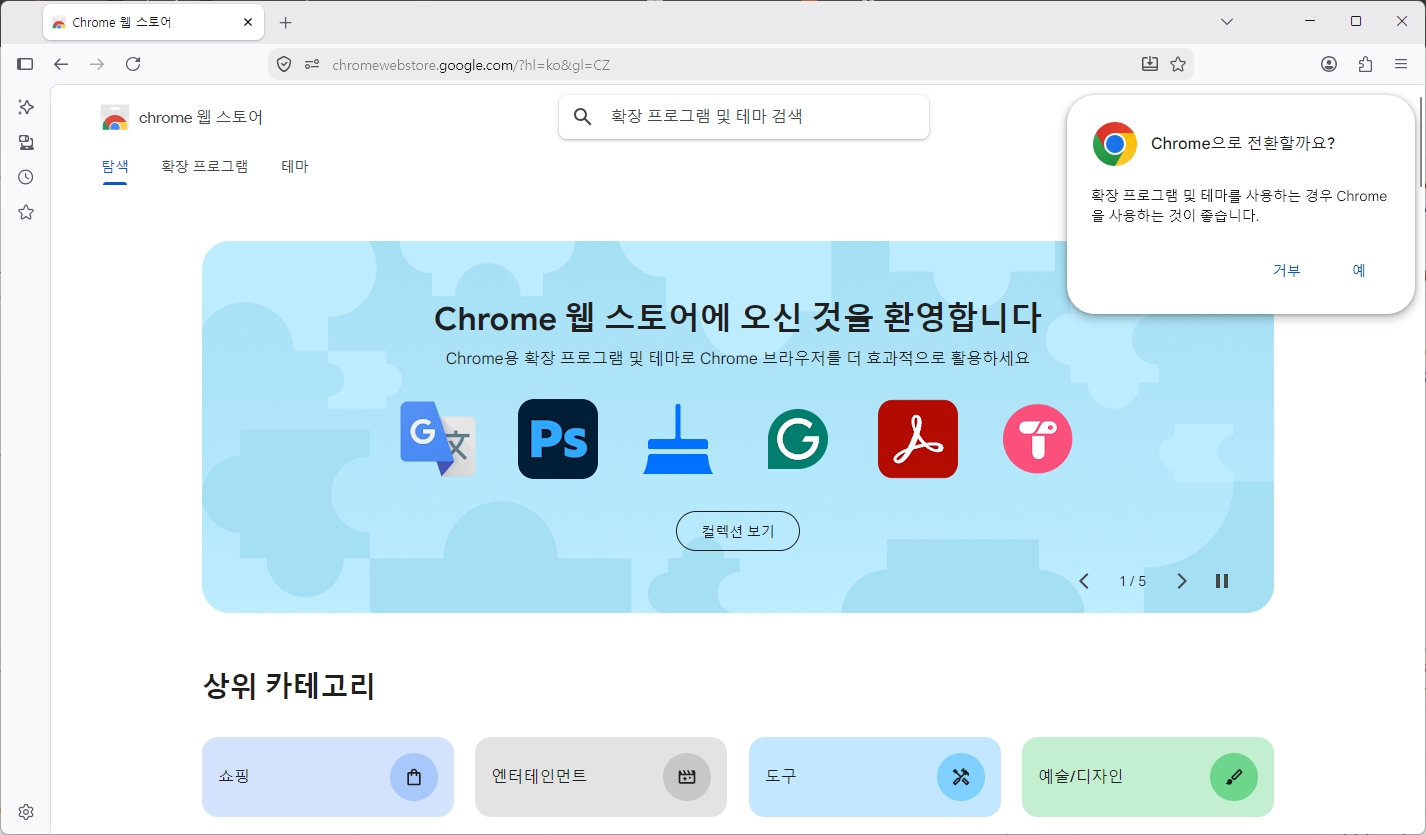Click the 컬렉션 보기 button

[x=738, y=531]
